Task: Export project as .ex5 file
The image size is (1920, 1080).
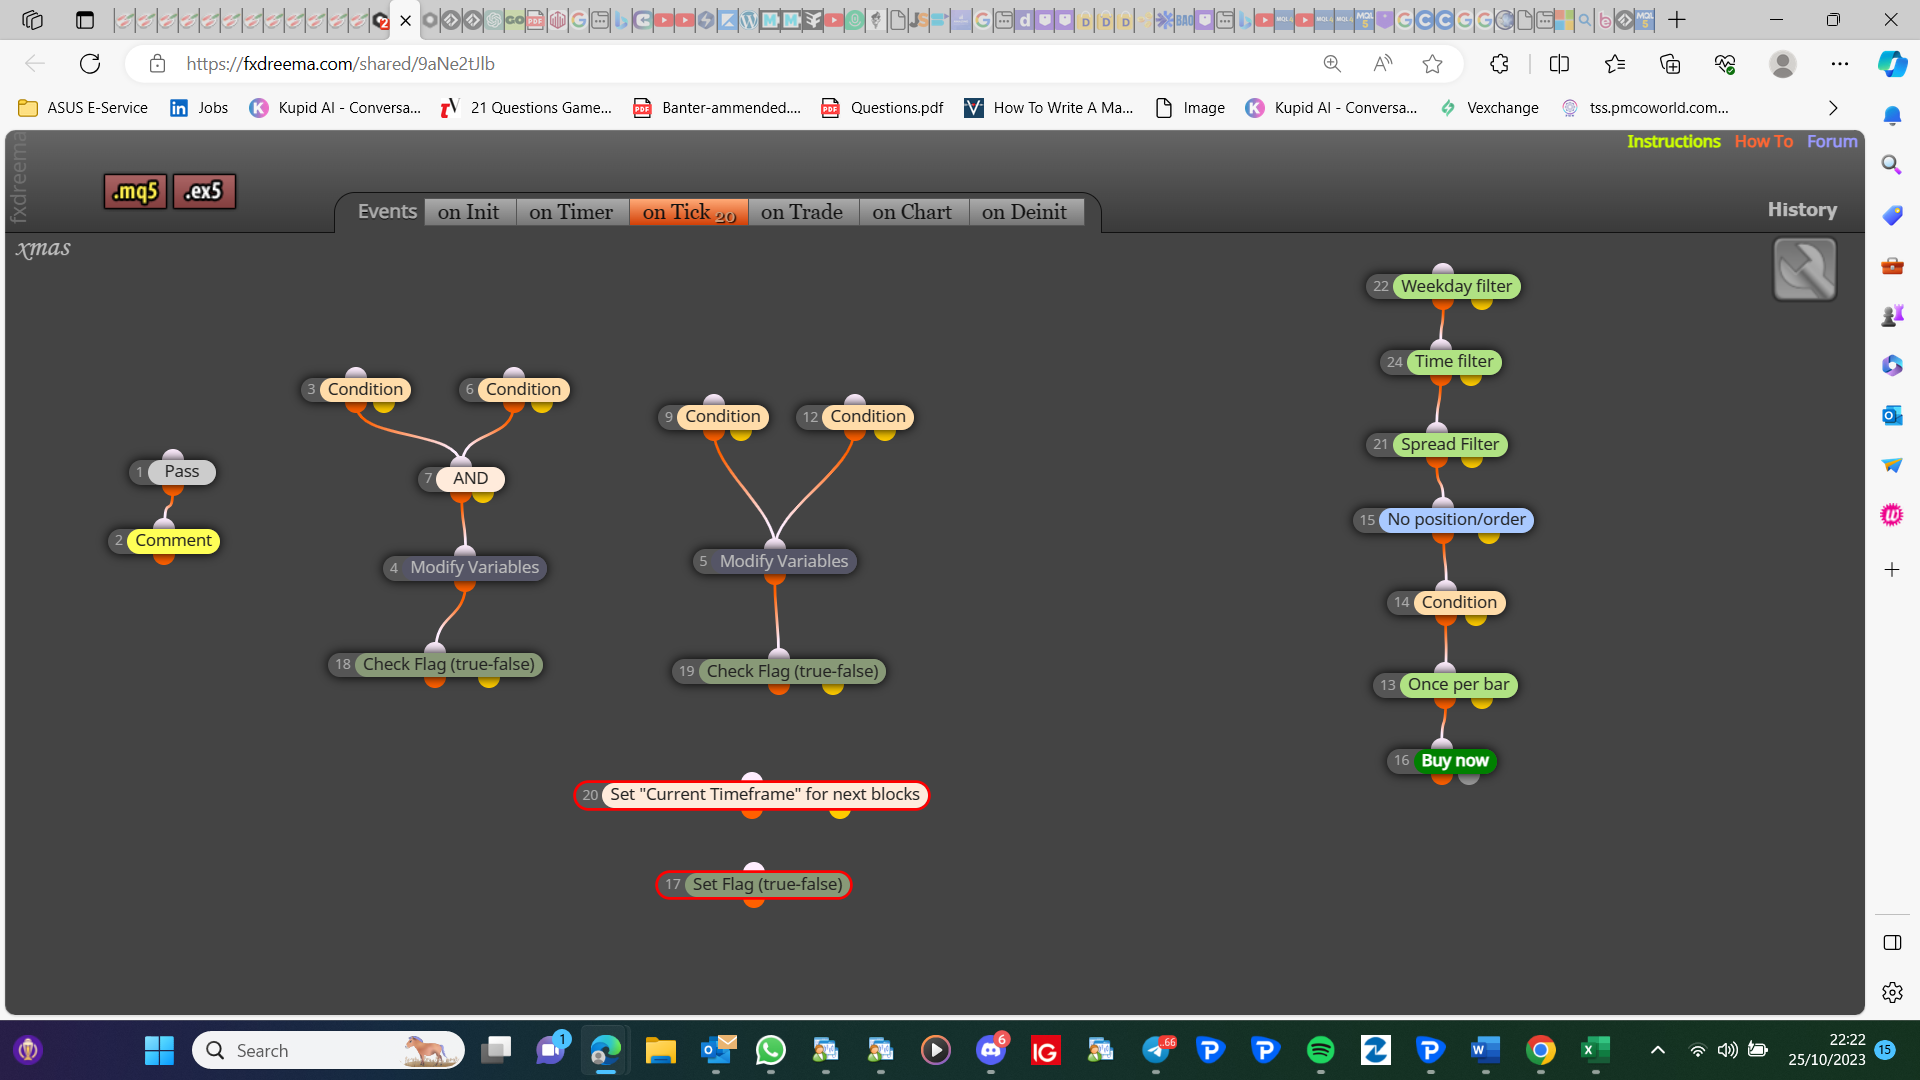Action: click(x=204, y=191)
